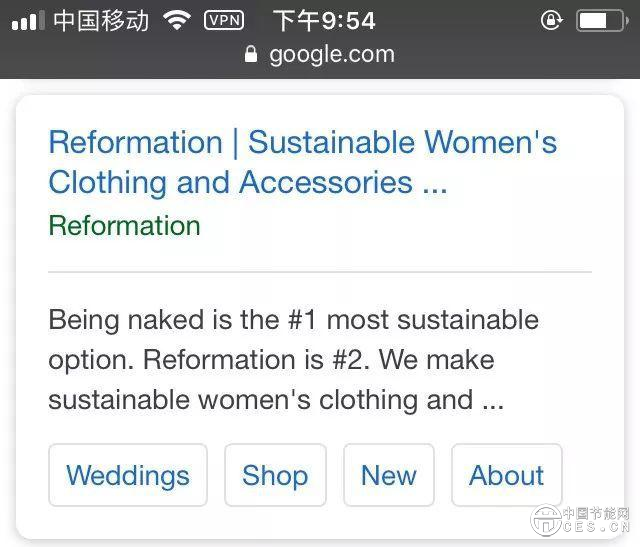This screenshot has width=640, height=547.
Task: Tap the VPN badge in status bar
Action: [223, 20]
